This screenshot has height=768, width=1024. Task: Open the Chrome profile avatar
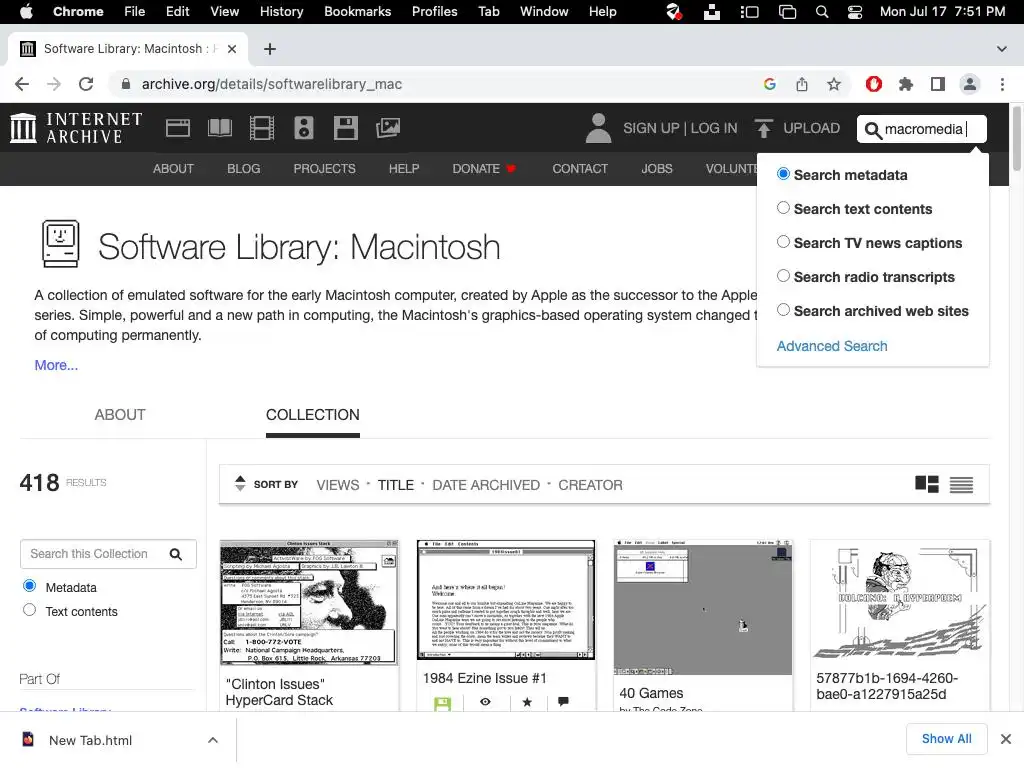[970, 84]
